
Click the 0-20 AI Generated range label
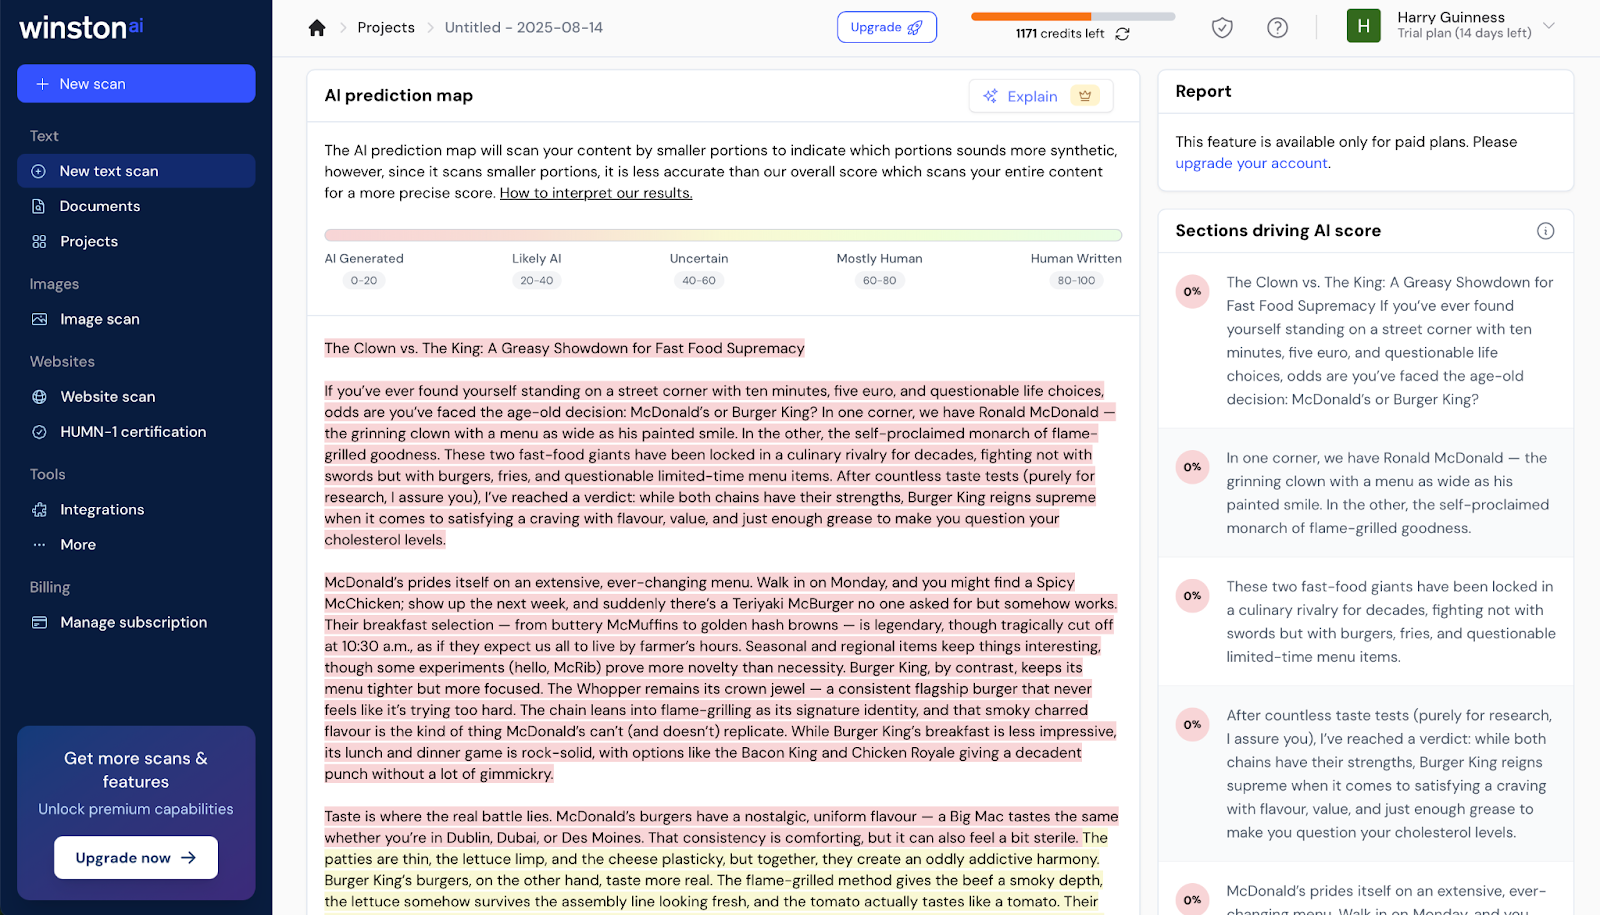click(364, 281)
